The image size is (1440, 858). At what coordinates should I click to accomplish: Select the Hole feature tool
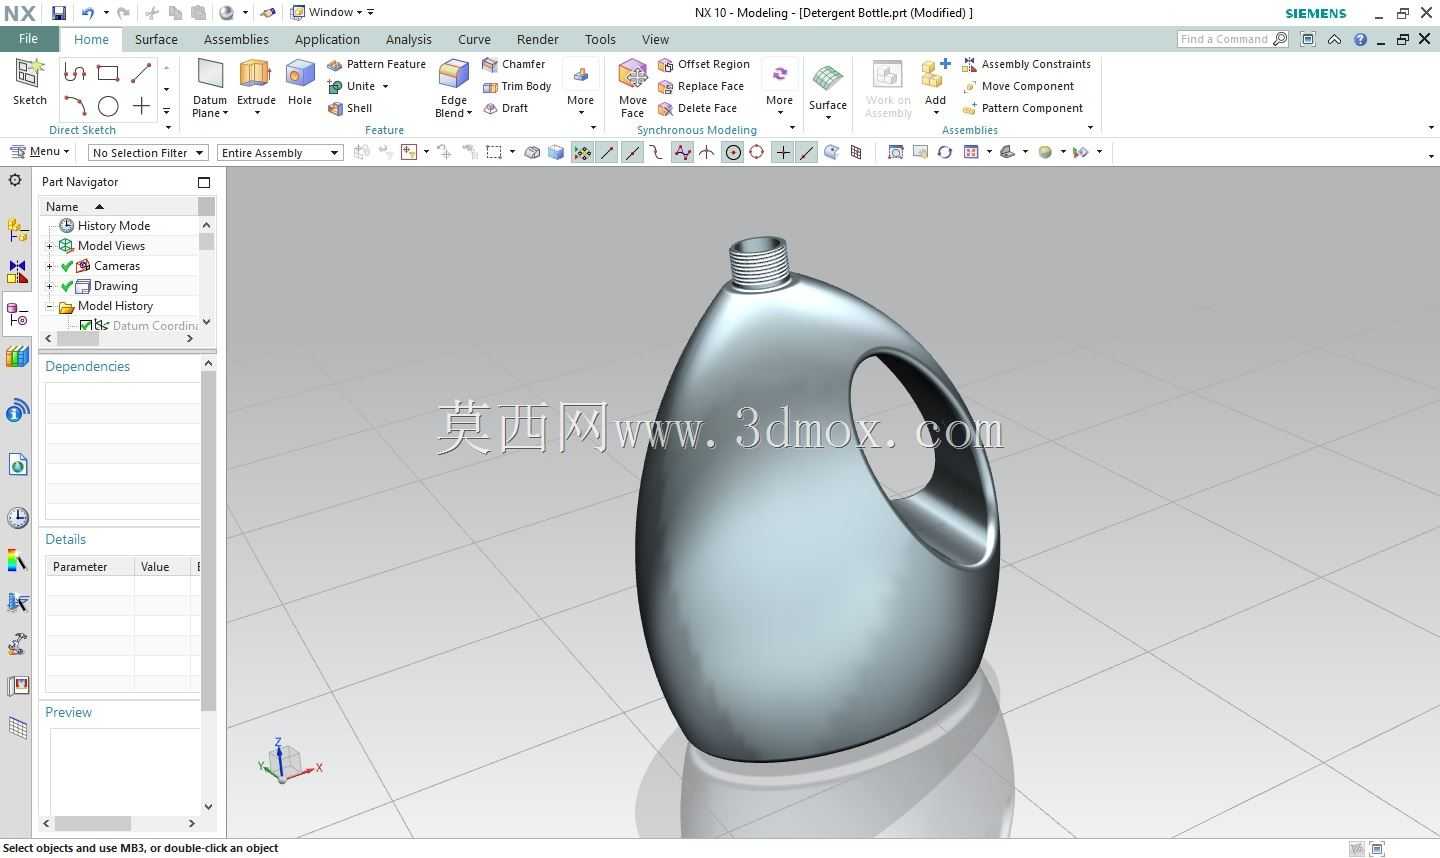click(x=300, y=82)
